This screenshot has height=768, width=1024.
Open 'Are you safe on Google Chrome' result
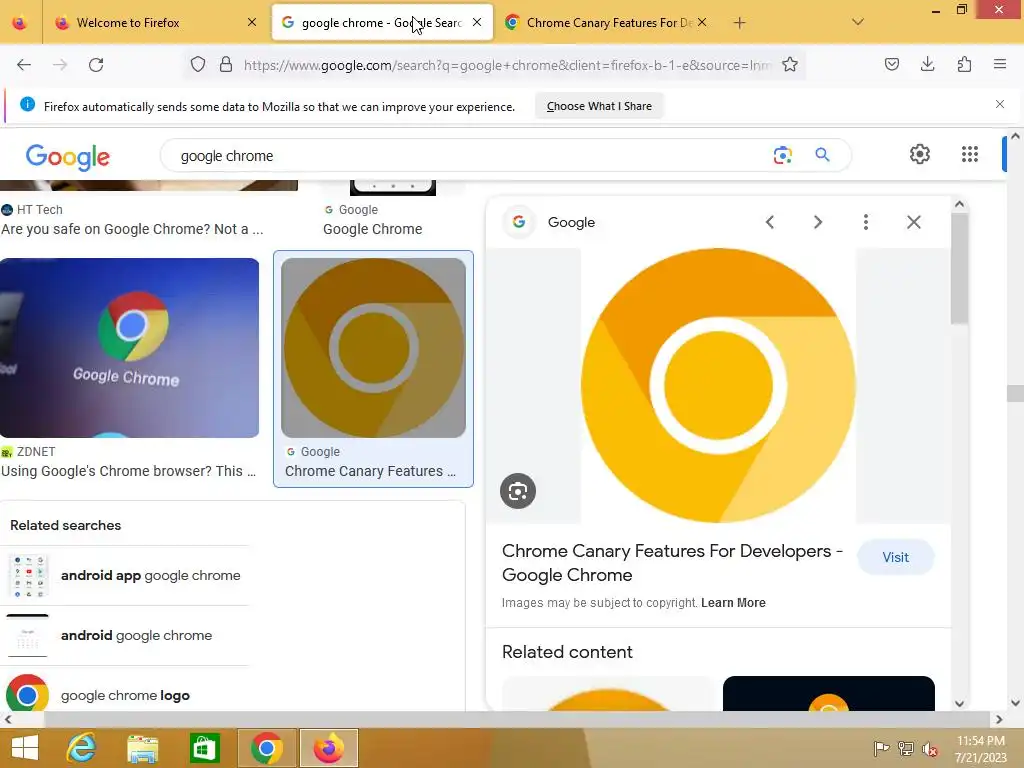pyautogui.click(x=132, y=229)
